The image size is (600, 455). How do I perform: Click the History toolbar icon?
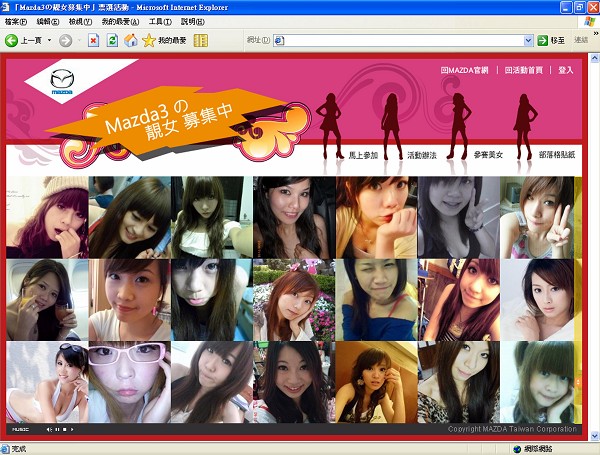pos(201,40)
